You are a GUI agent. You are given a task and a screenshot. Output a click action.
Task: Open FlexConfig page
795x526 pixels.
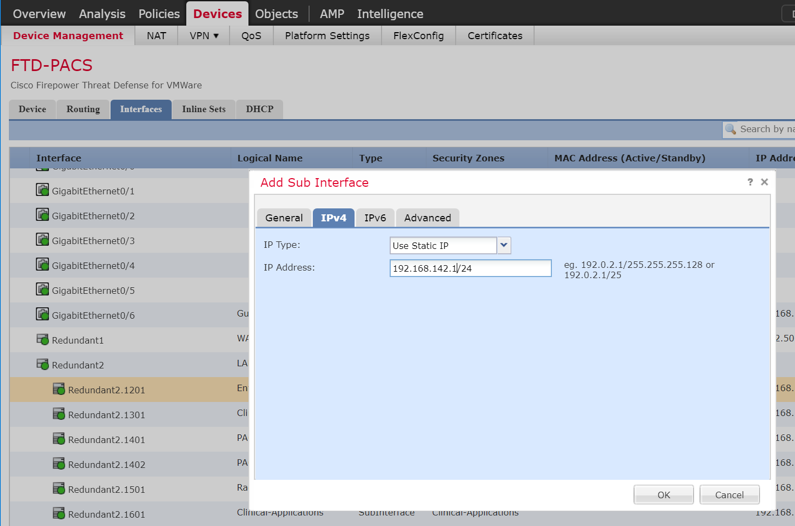tap(418, 36)
